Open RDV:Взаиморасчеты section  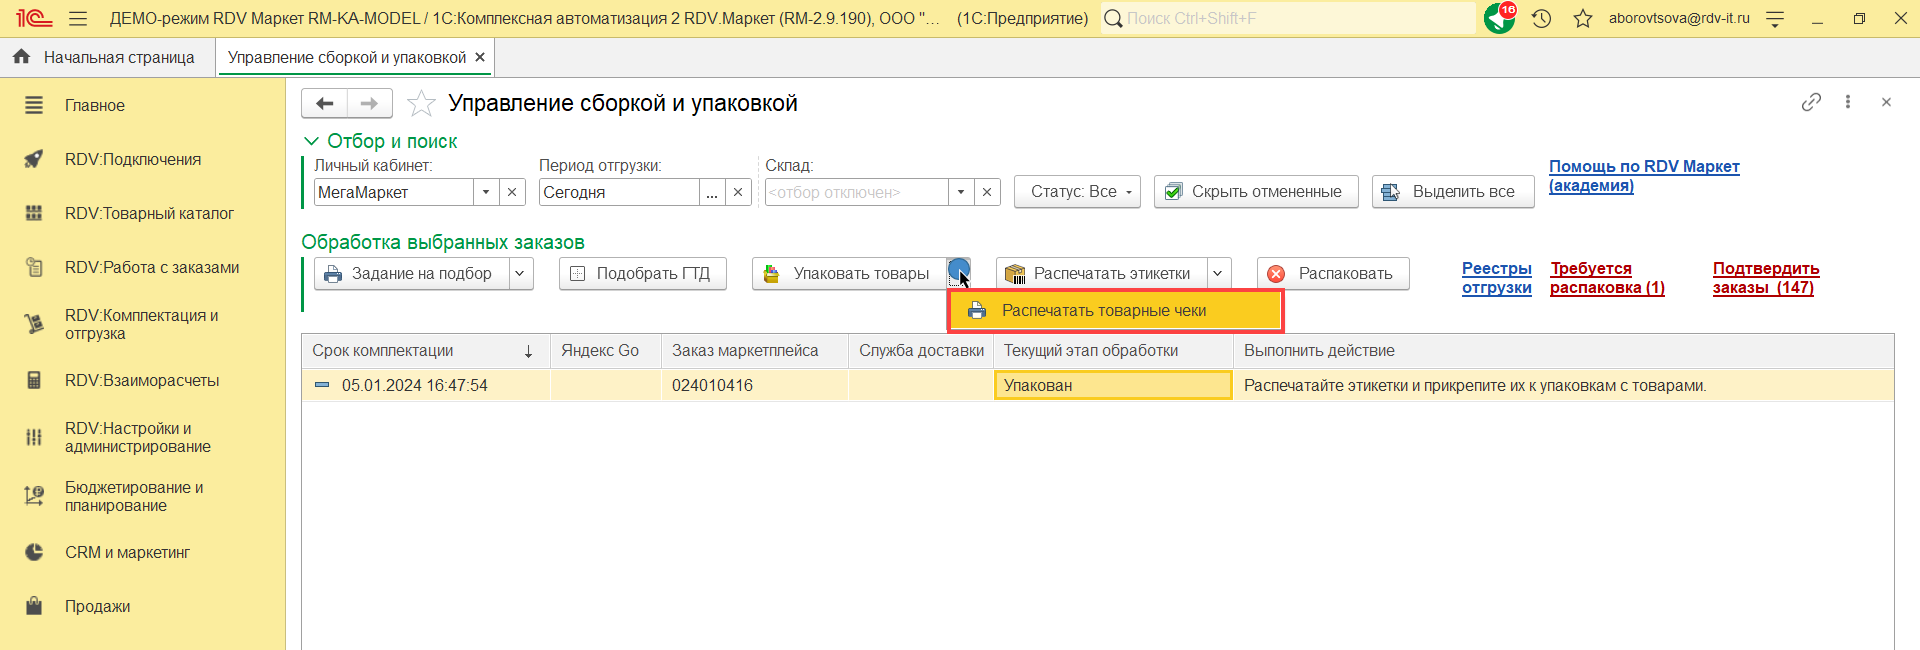pyautogui.click(x=142, y=380)
